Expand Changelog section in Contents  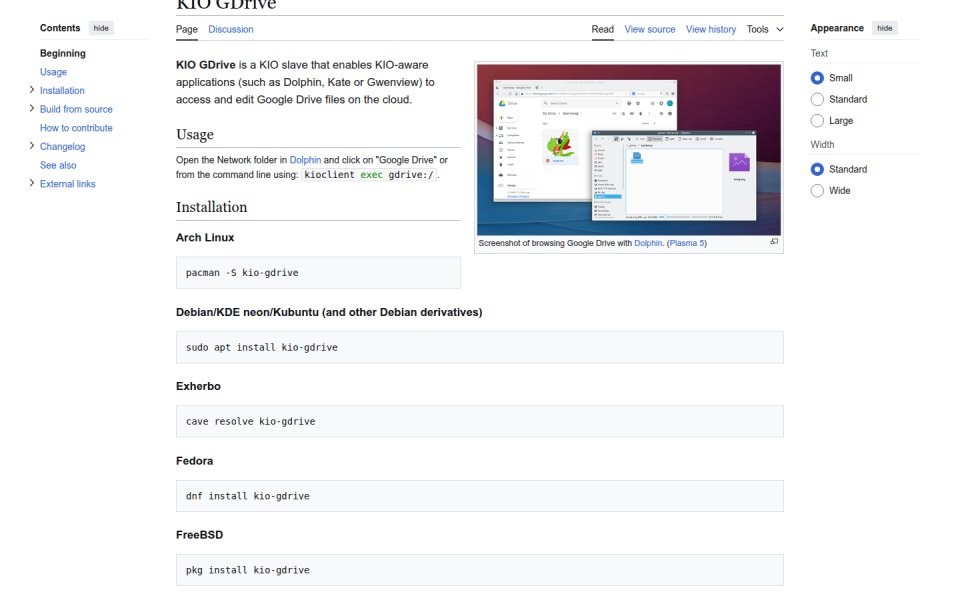coord(32,146)
